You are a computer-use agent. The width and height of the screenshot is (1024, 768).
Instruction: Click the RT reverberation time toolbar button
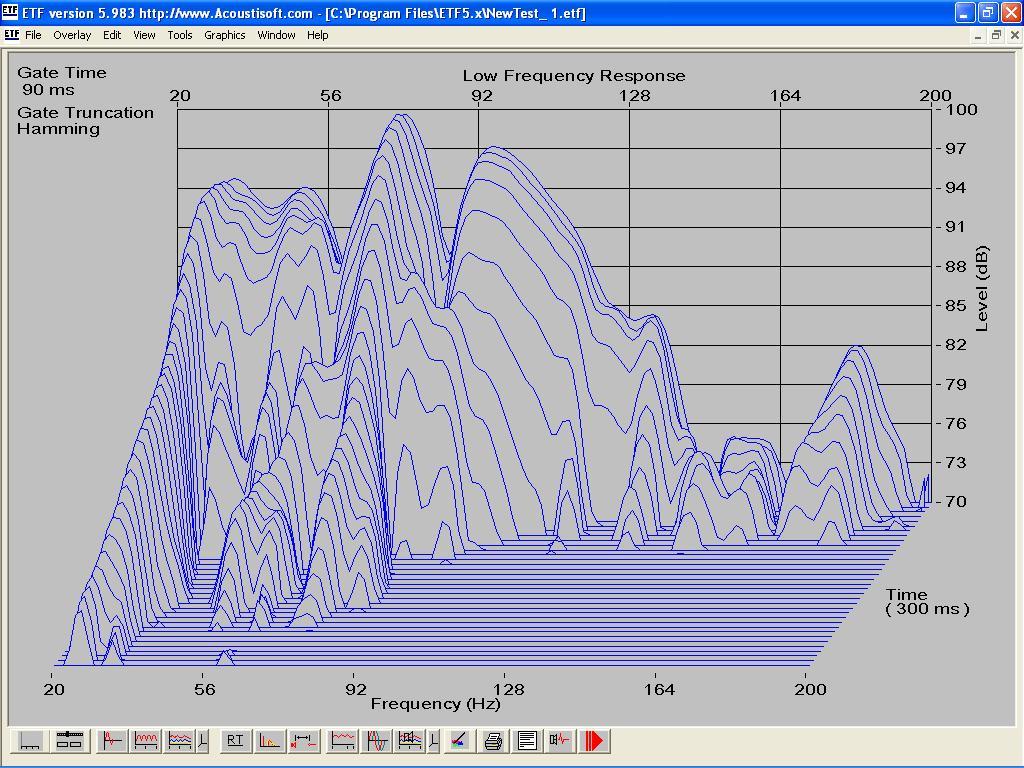235,741
